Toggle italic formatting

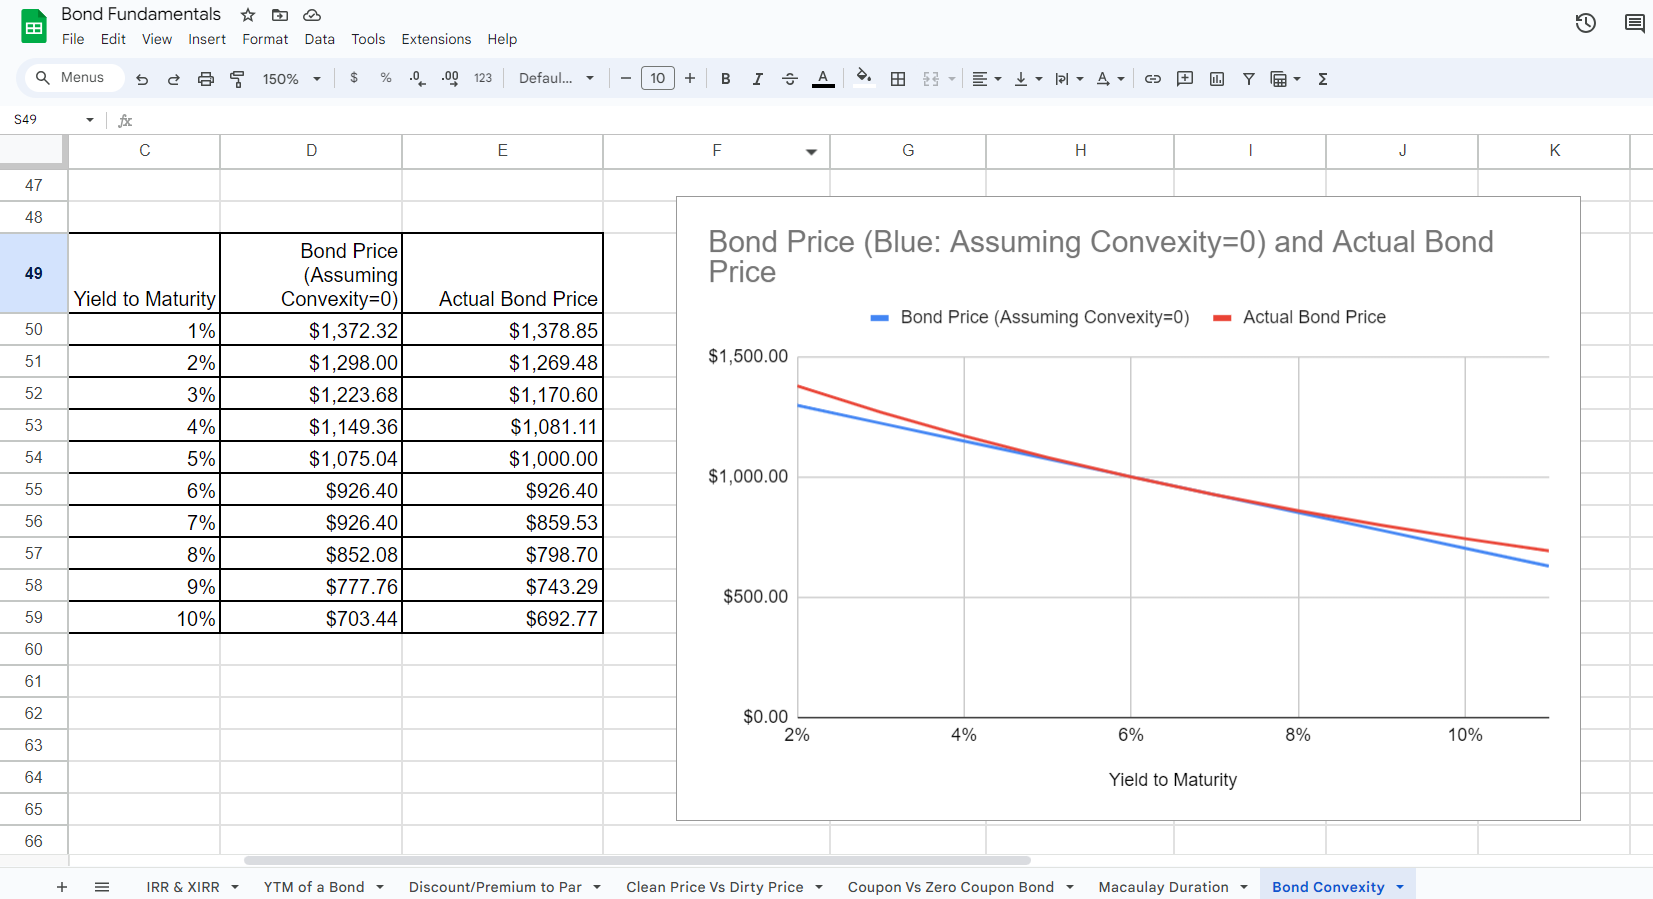click(757, 79)
